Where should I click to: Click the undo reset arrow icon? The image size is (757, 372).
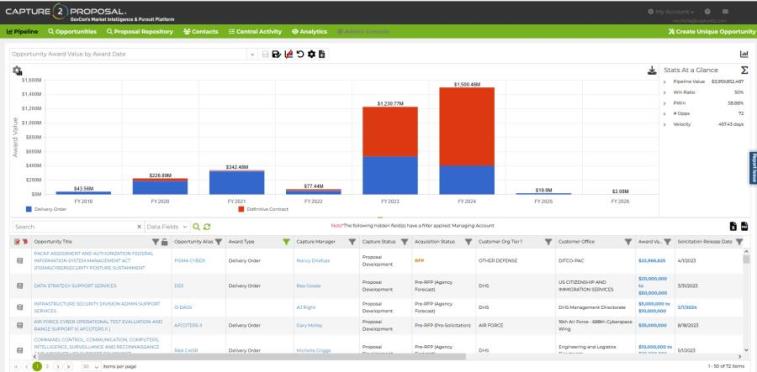300,55
